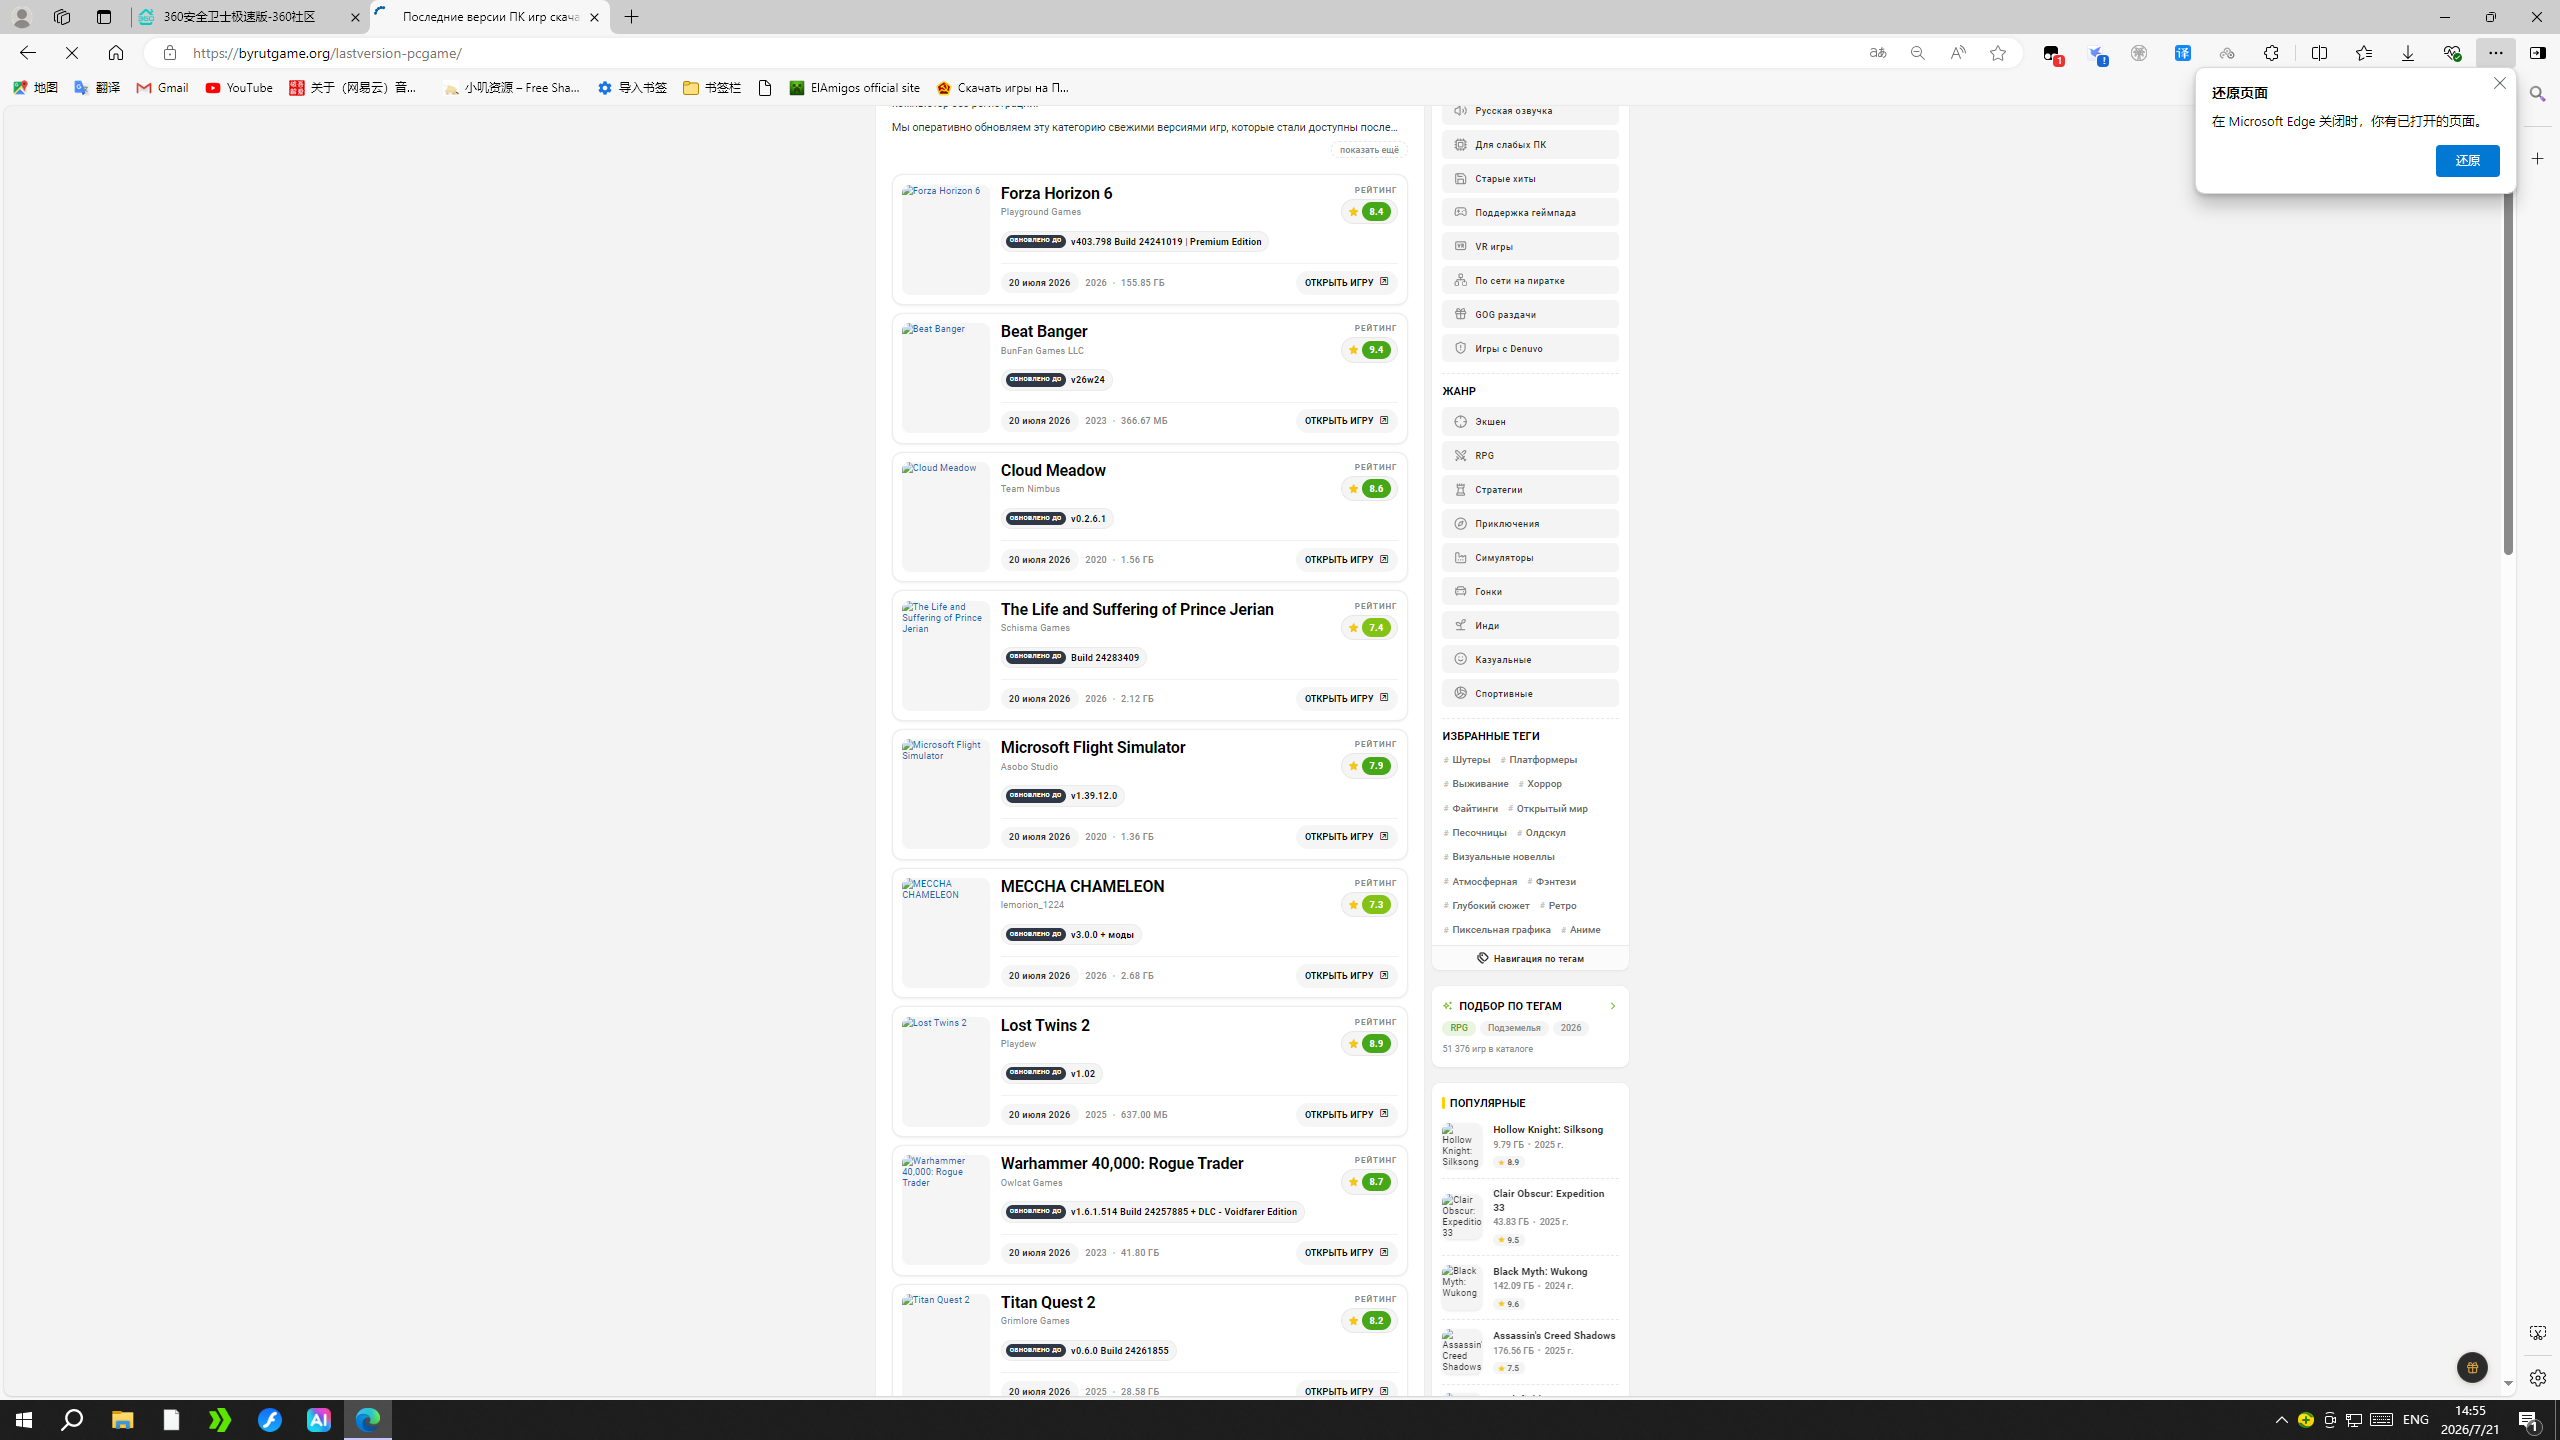Open Settings and more ellipsis menu
Viewport: 2560px width, 1440px height.
tap(2495, 53)
